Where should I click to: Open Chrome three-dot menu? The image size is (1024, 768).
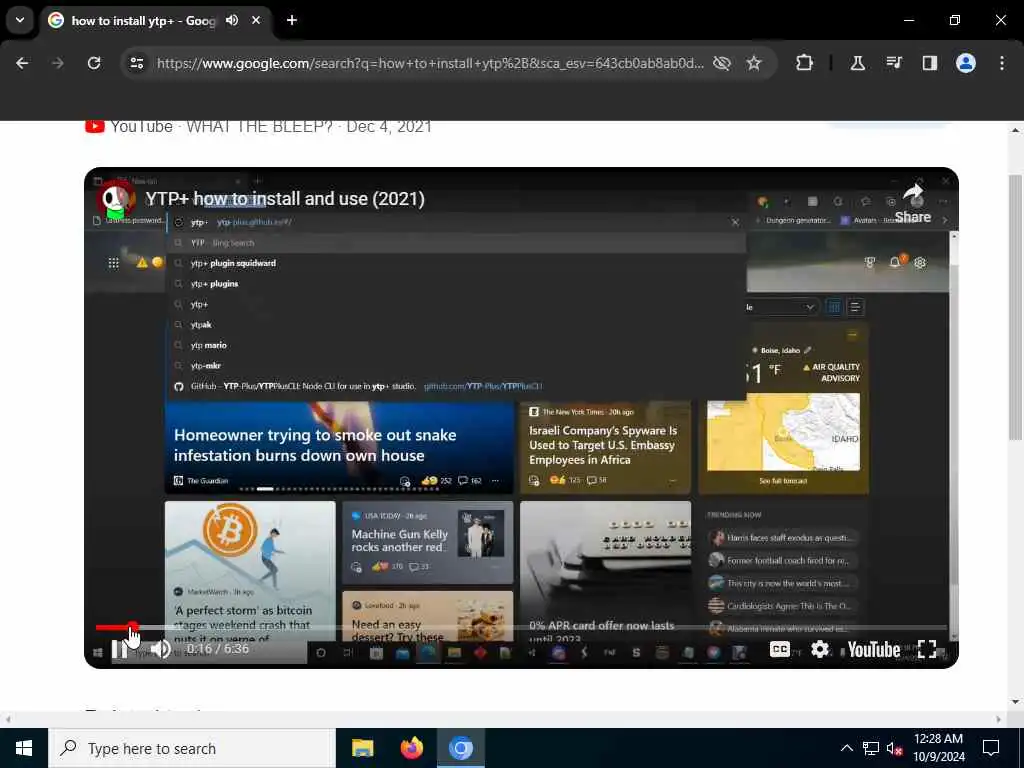[1002, 63]
